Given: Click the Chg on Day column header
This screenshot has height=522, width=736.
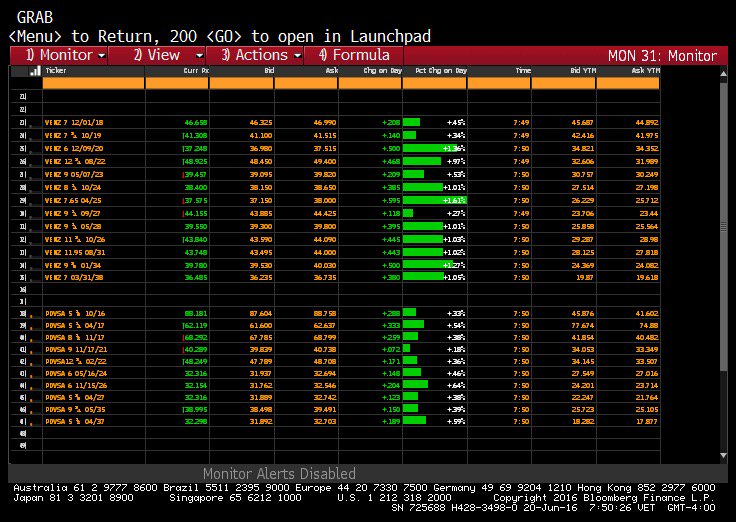Looking at the screenshot, I should (x=383, y=70).
